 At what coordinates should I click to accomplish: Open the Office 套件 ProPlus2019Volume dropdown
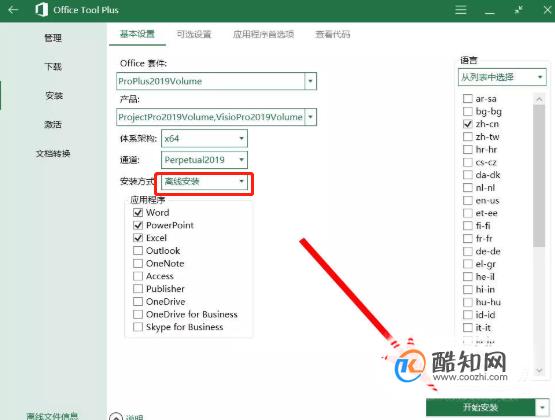point(216,81)
